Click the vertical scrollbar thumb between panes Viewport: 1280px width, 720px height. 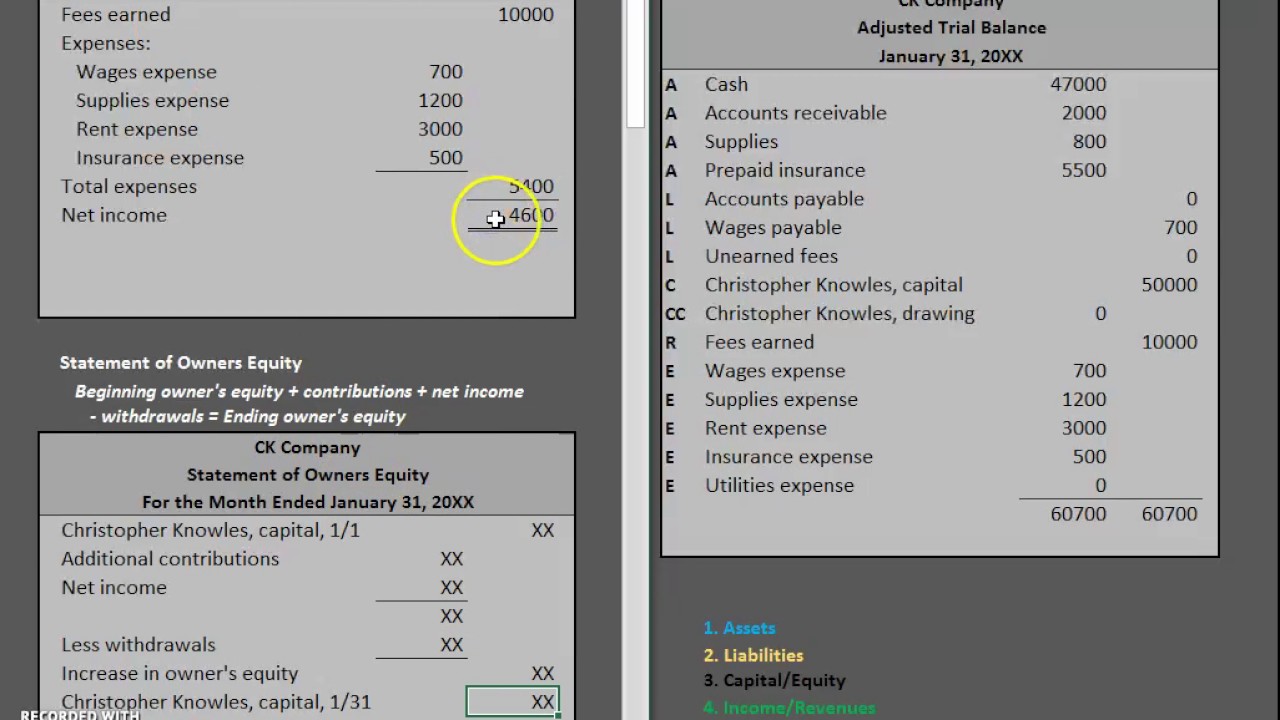point(636,64)
